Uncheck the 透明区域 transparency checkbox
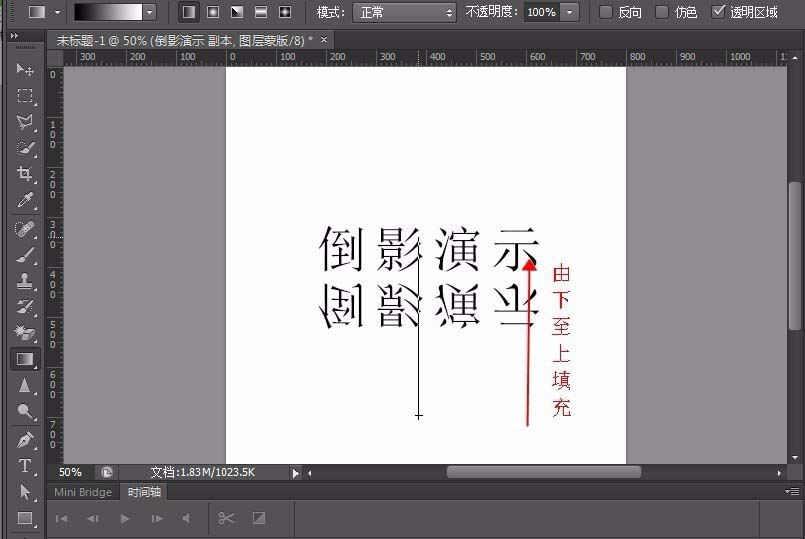The height and width of the screenshot is (539, 805). (718, 11)
